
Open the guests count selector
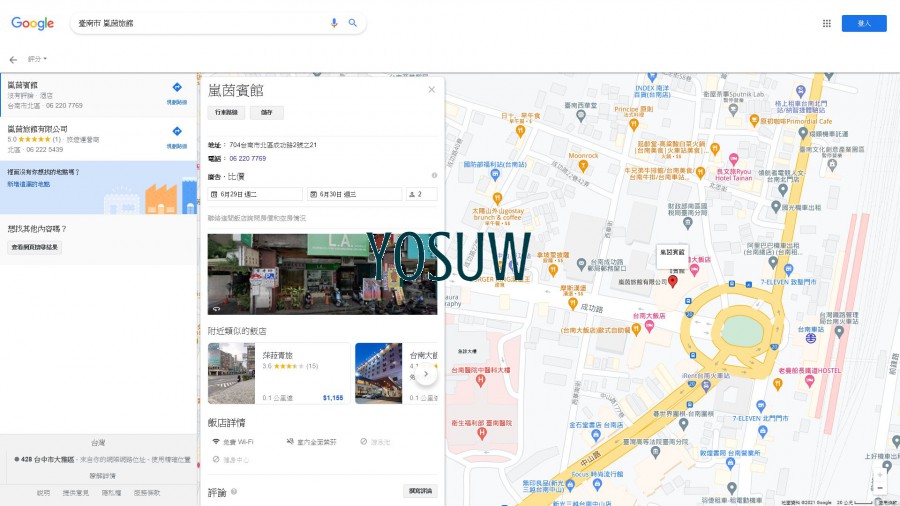(x=421, y=194)
